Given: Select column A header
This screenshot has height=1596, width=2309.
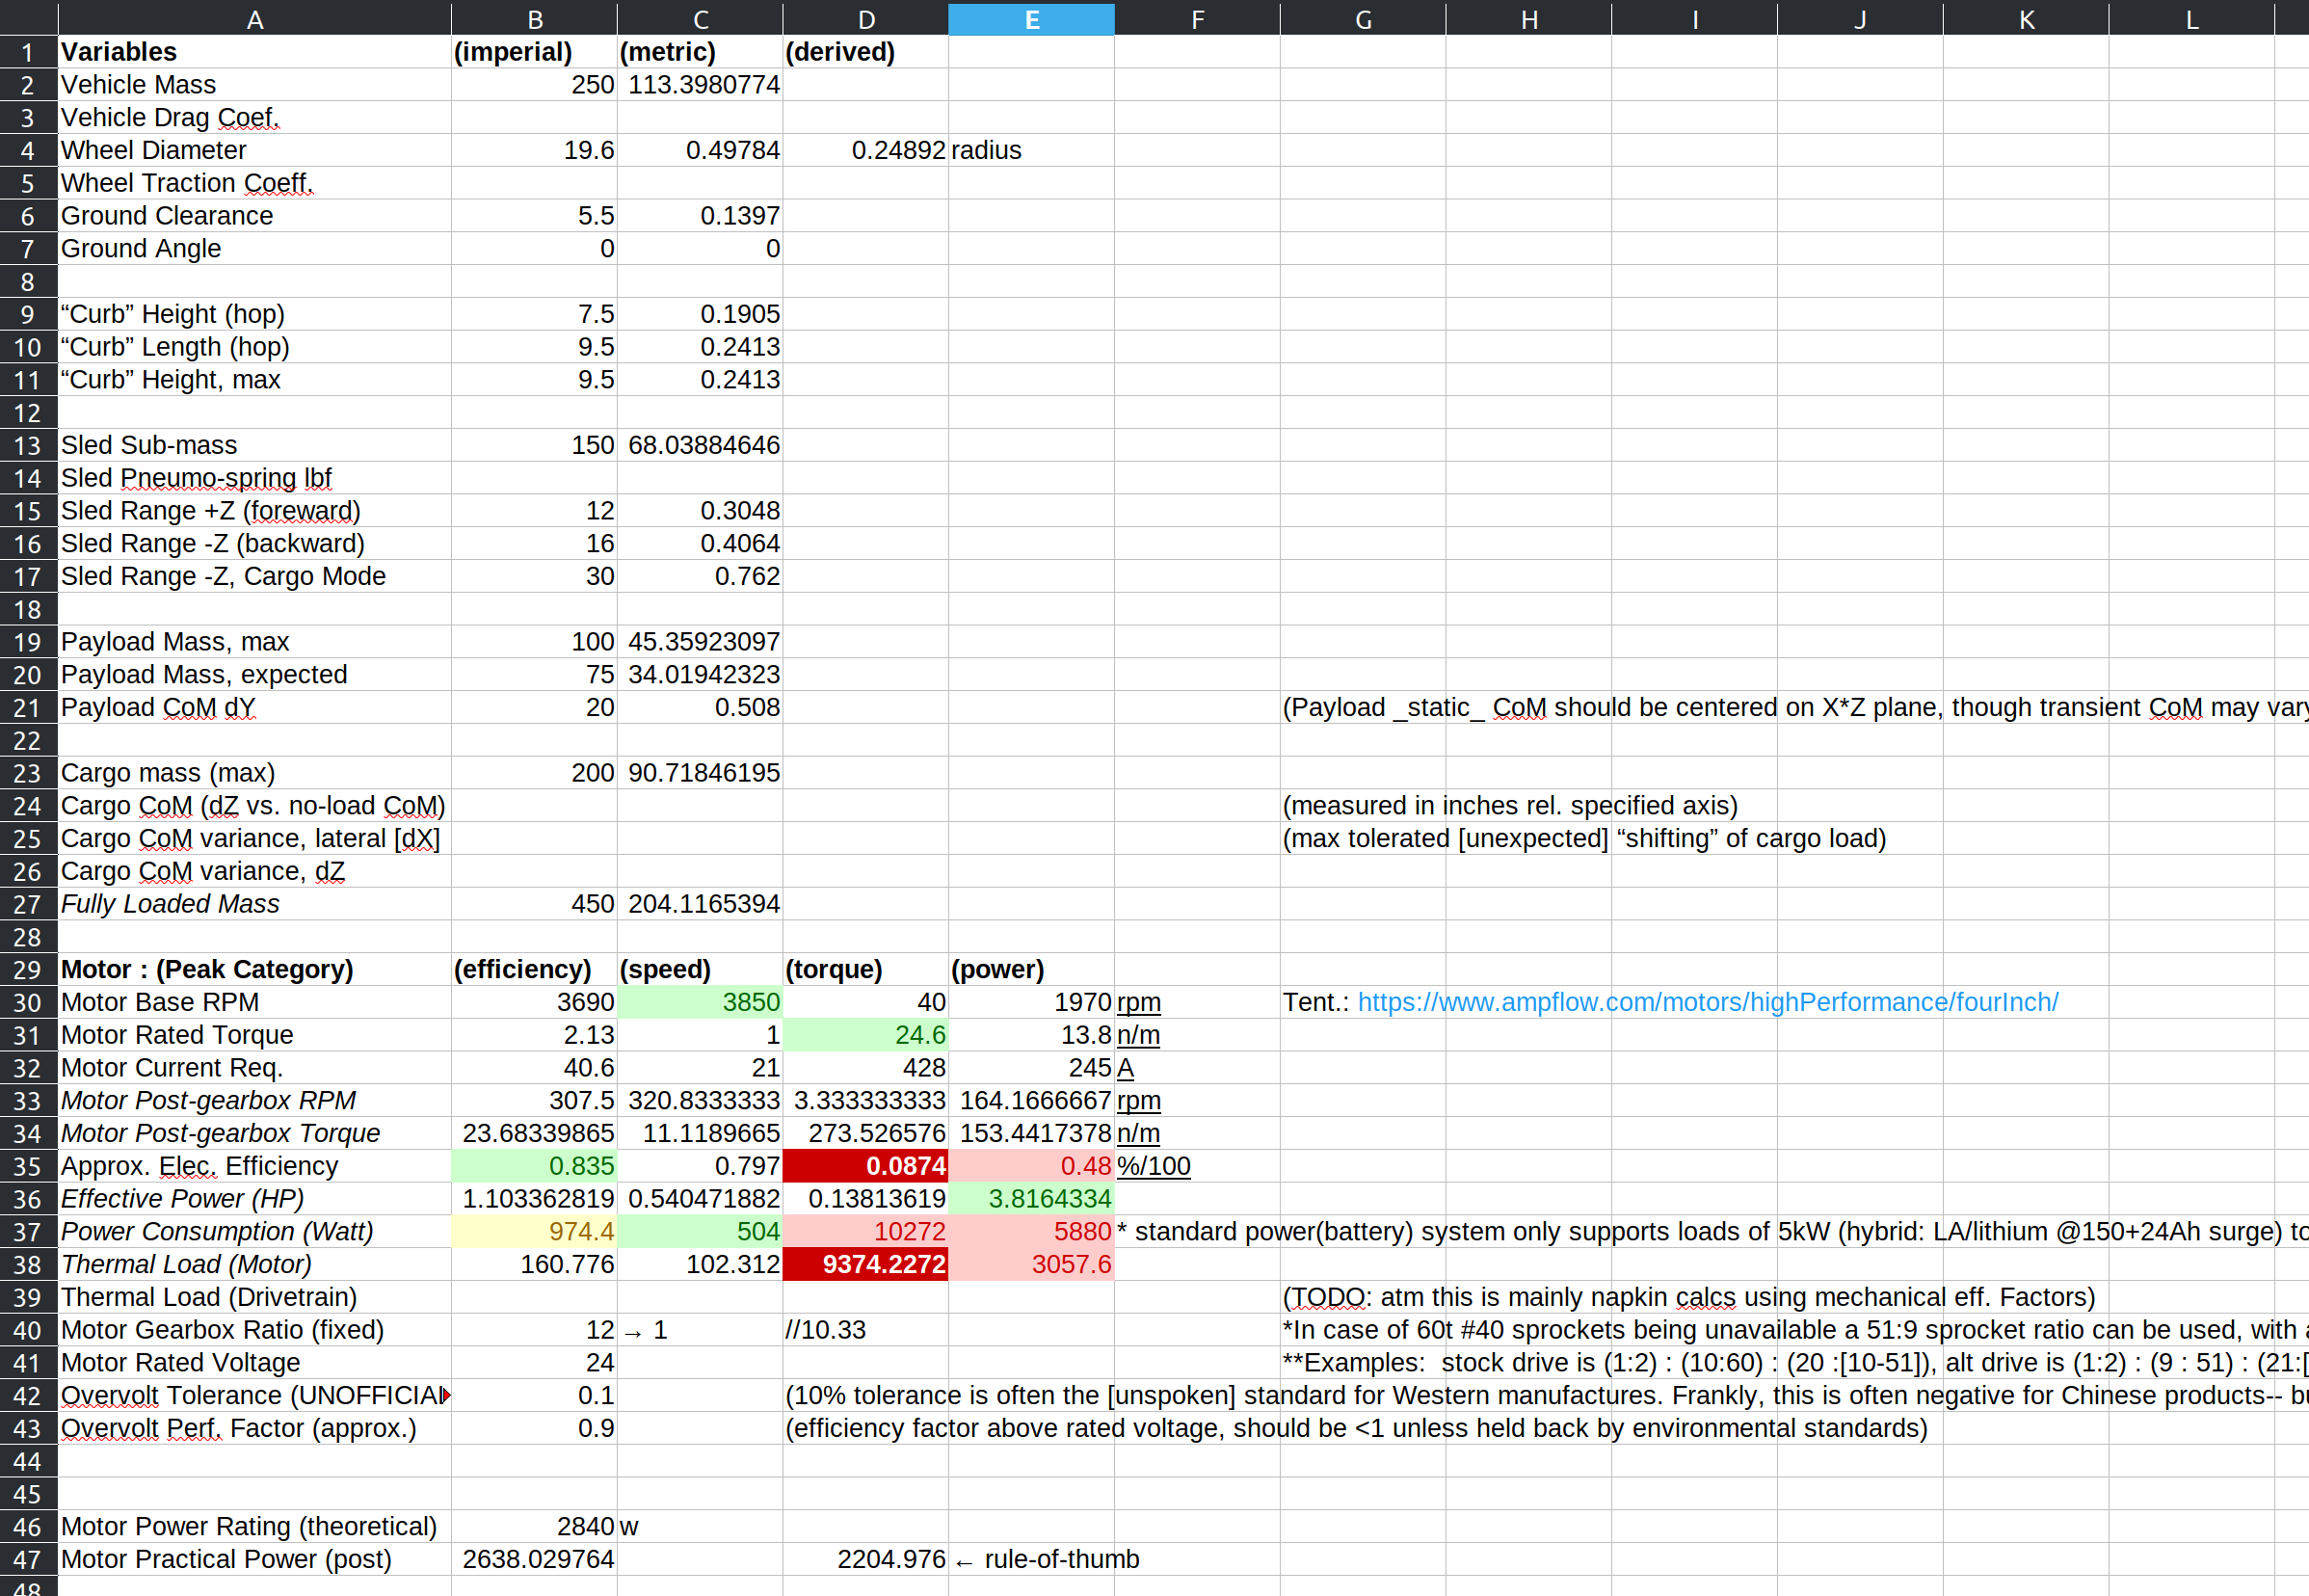Looking at the screenshot, I should point(254,19).
